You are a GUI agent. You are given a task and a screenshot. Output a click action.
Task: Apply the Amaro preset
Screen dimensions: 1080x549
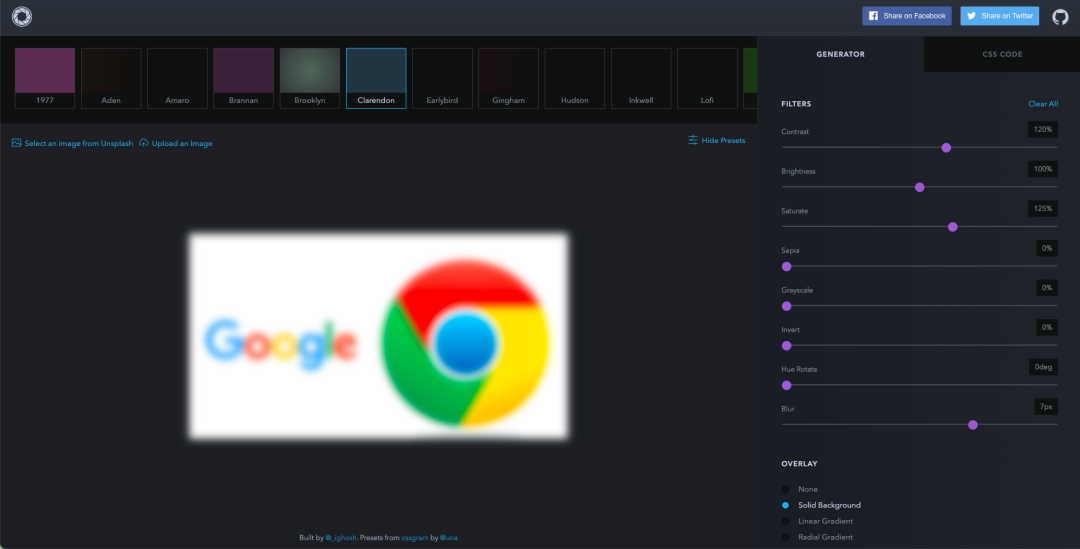tap(177, 79)
